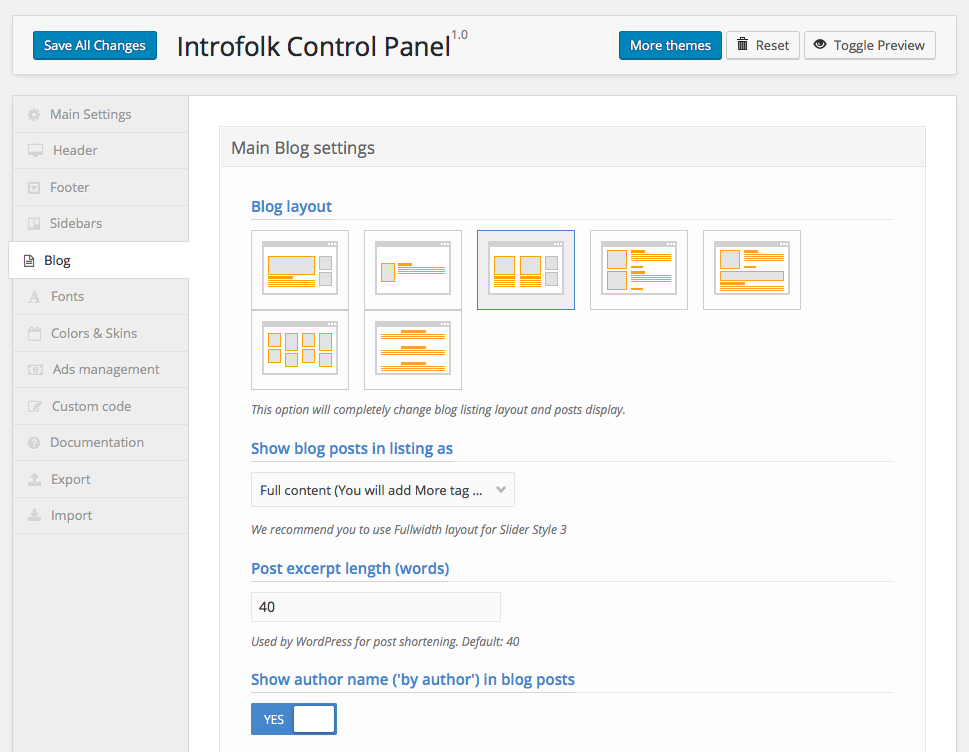Open the blog posts listing dropdown
Screen dimensions: 969x752
[382, 490]
